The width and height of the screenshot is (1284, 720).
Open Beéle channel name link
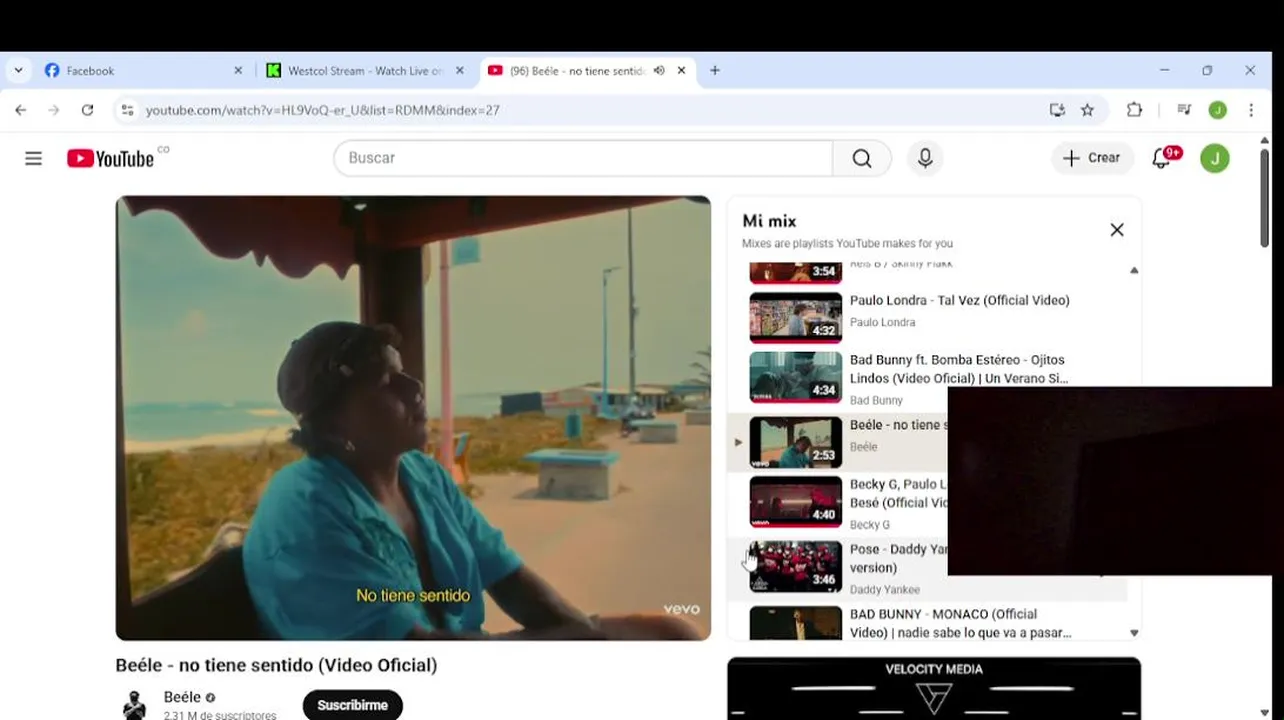182,697
